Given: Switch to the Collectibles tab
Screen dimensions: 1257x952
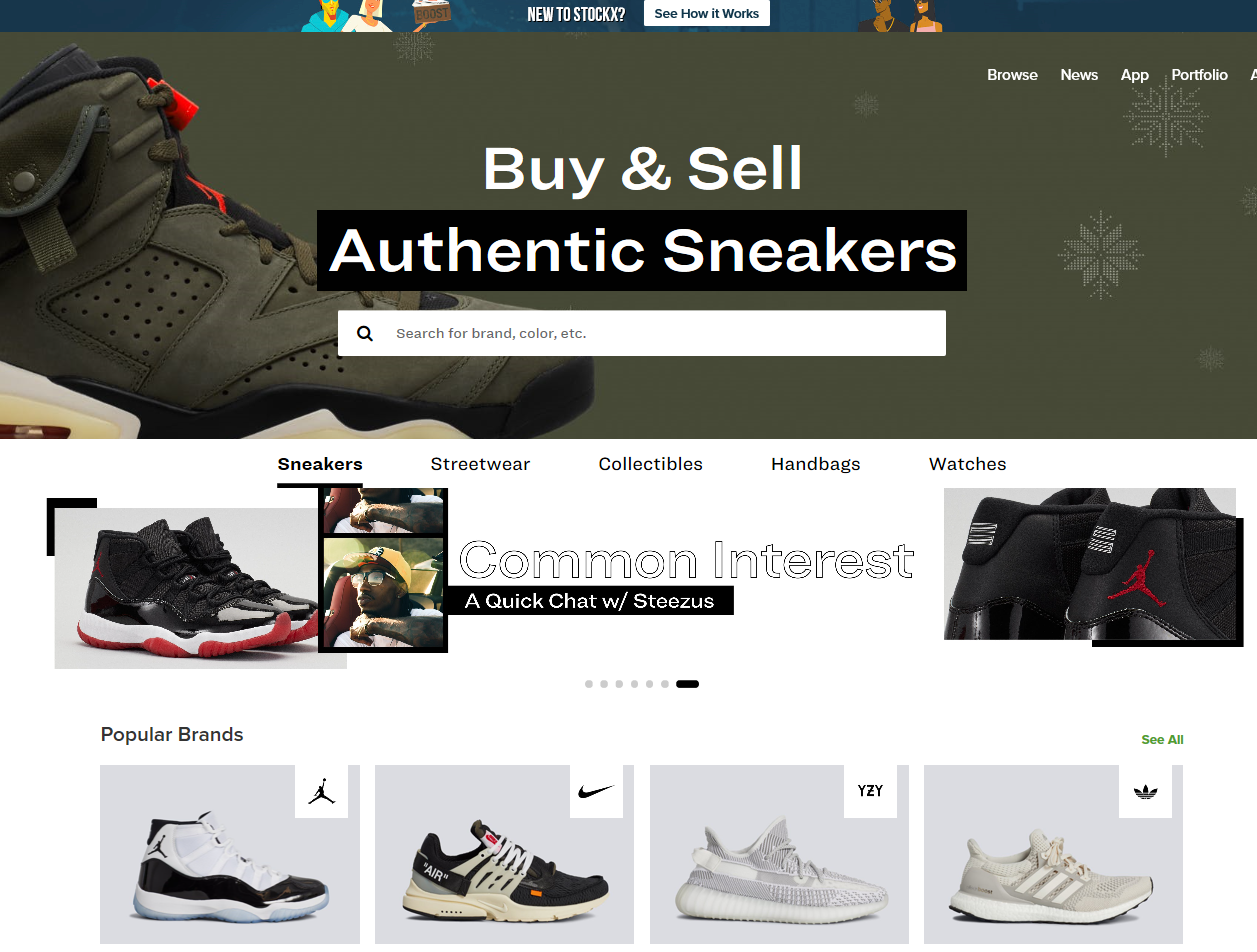Looking at the screenshot, I should pos(650,464).
